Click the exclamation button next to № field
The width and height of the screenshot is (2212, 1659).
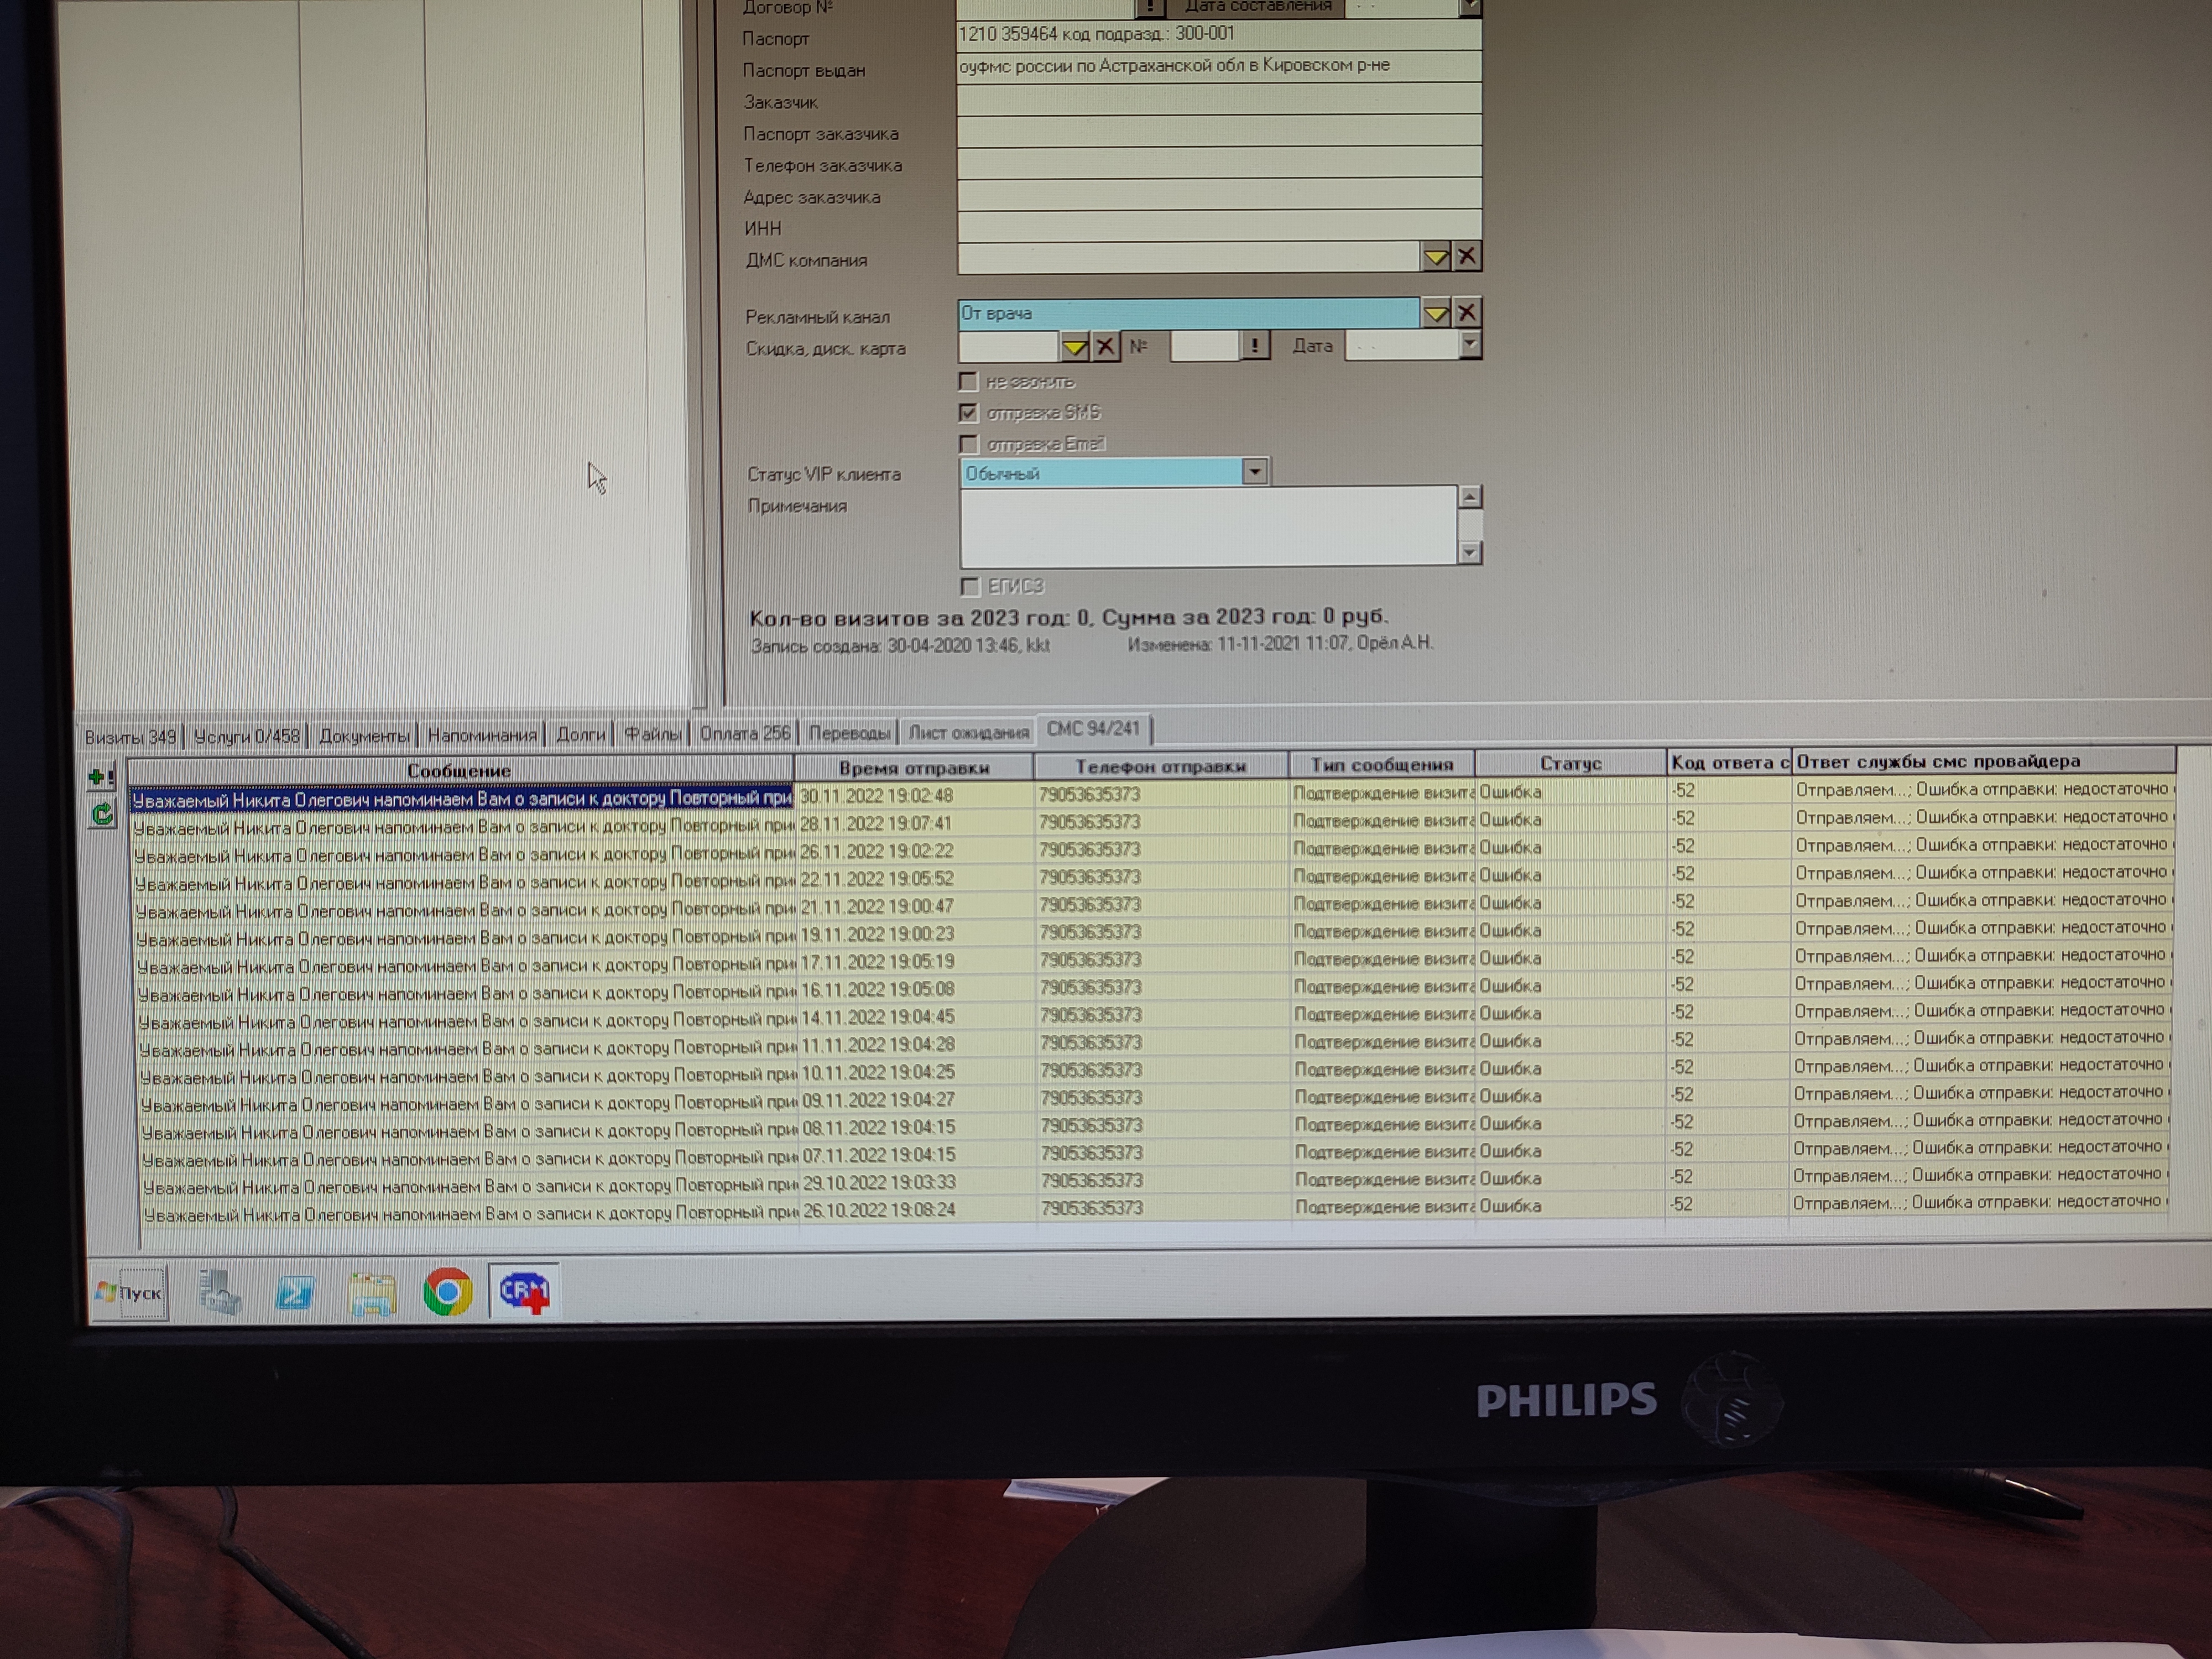tap(1254, 346)
